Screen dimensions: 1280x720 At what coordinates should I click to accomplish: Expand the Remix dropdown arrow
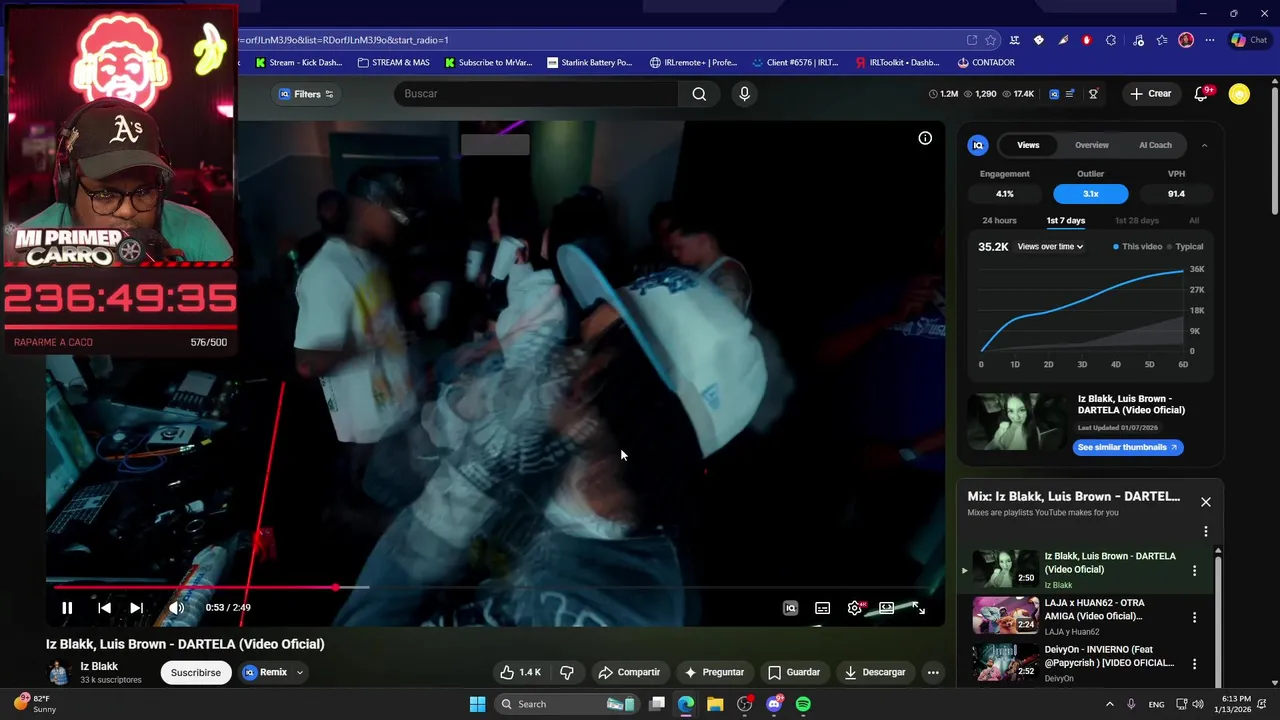coord(299,673)
